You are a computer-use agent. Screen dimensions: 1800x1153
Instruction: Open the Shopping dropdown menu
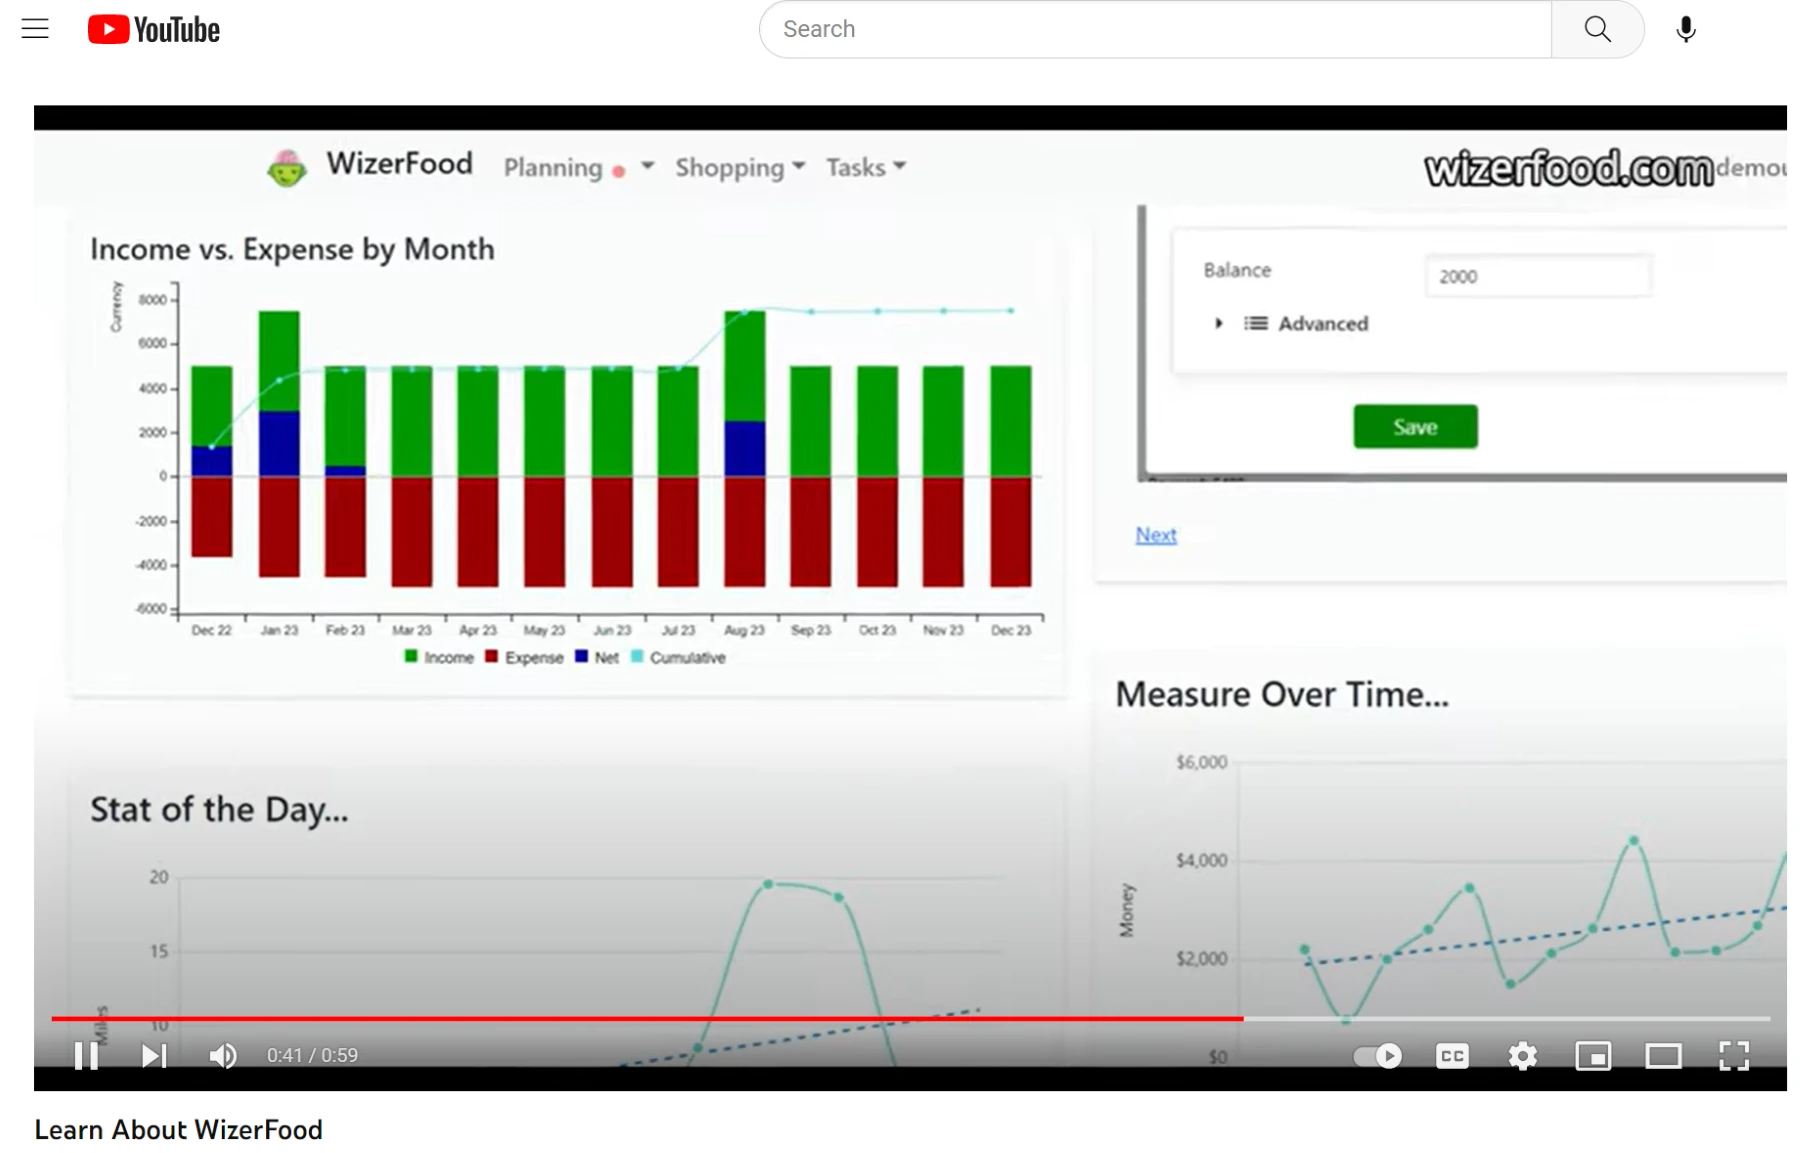click(x=739, y=168)
